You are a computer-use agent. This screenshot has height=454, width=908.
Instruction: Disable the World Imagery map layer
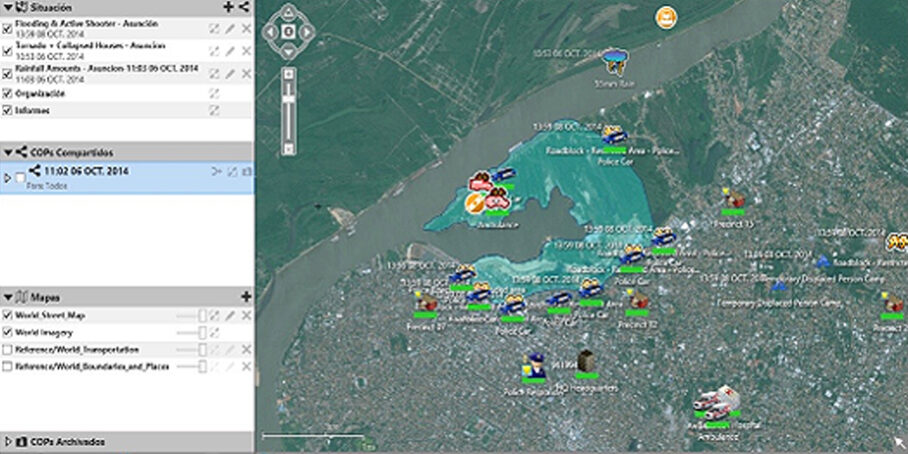coord(8,333)
